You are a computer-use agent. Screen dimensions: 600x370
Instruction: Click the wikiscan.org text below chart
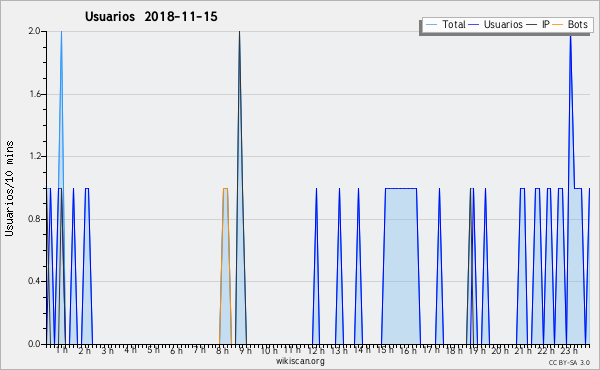pos(300,361)
